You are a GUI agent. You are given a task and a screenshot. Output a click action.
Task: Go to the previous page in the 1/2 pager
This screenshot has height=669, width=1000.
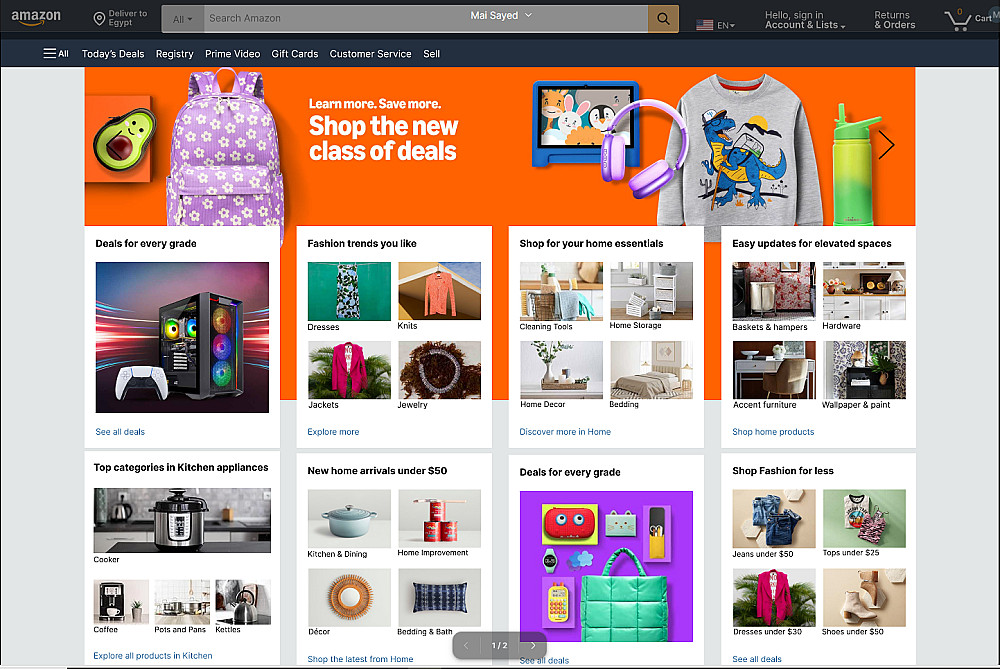(466, 645)
